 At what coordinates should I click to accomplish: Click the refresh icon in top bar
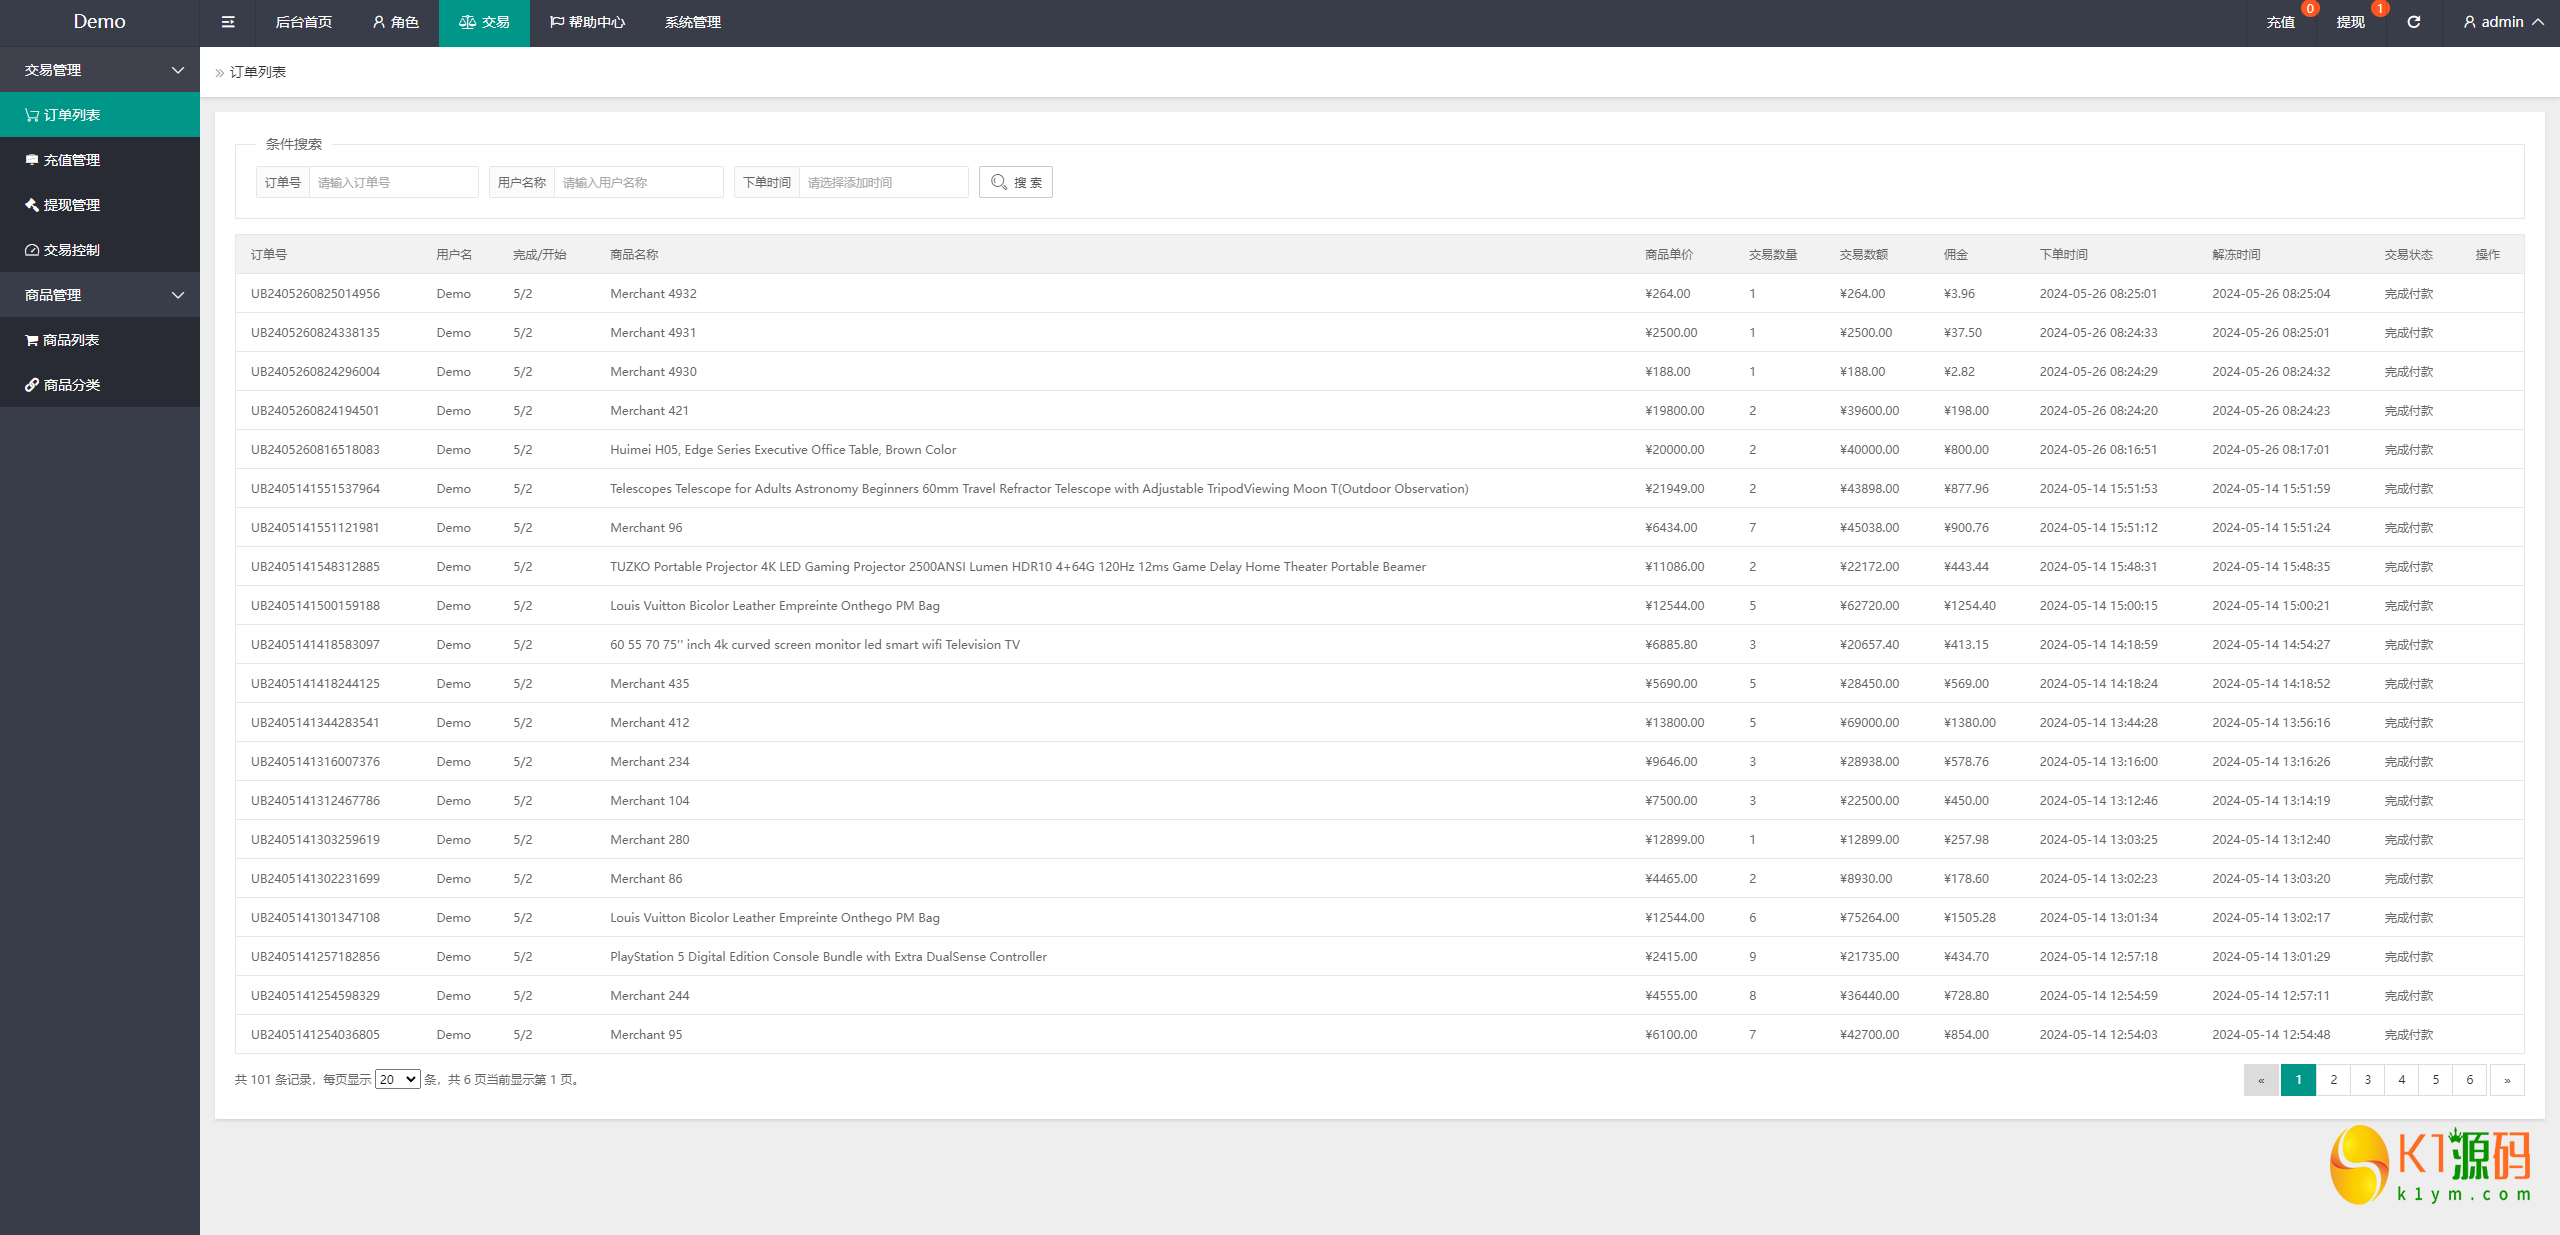[2413, 22]
